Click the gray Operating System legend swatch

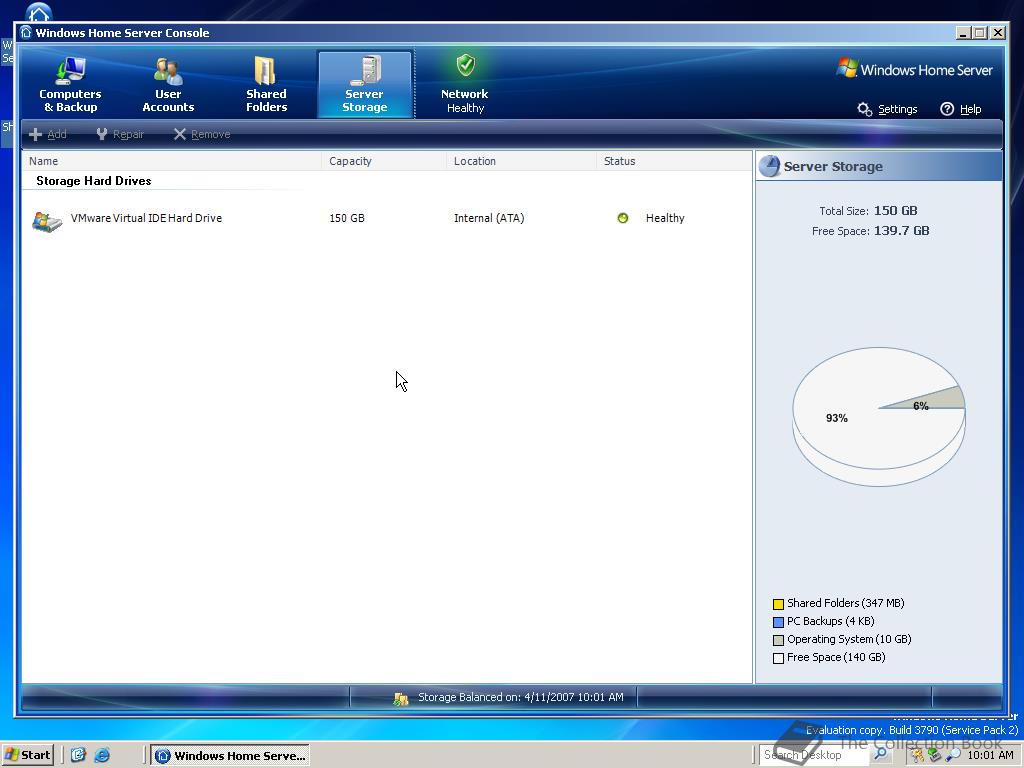coord(778,640)
